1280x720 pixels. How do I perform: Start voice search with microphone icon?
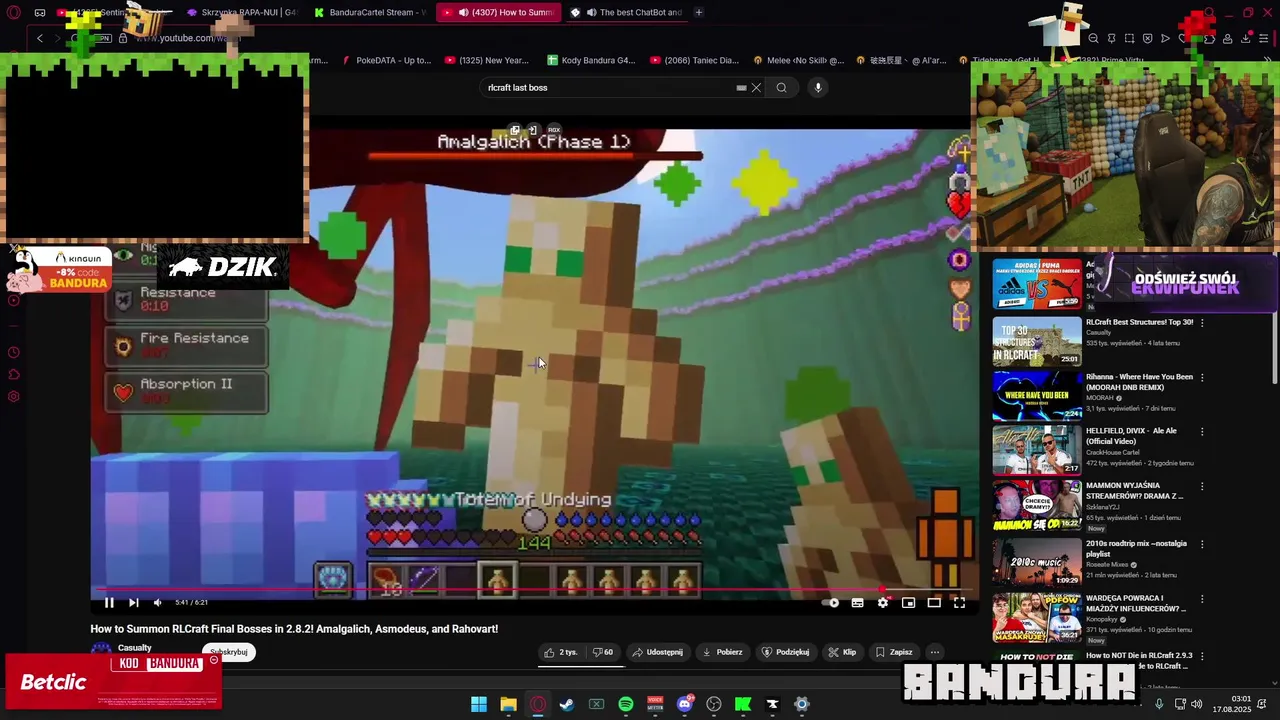click(818, 88)
